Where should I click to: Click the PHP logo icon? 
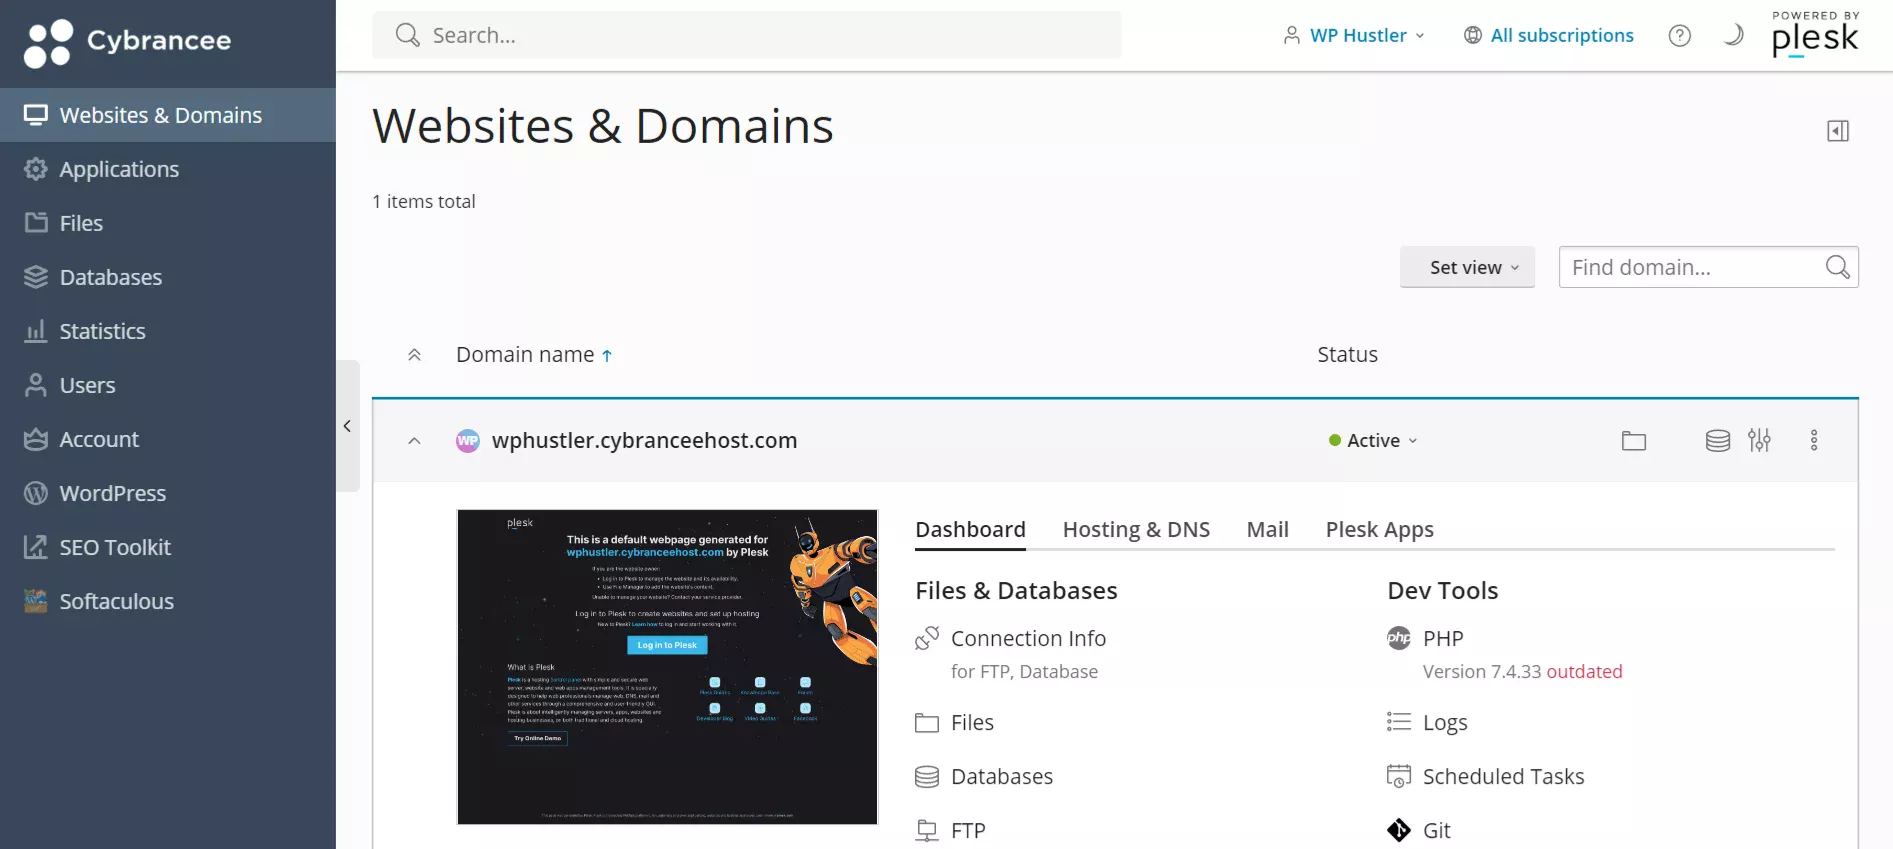1399,638
